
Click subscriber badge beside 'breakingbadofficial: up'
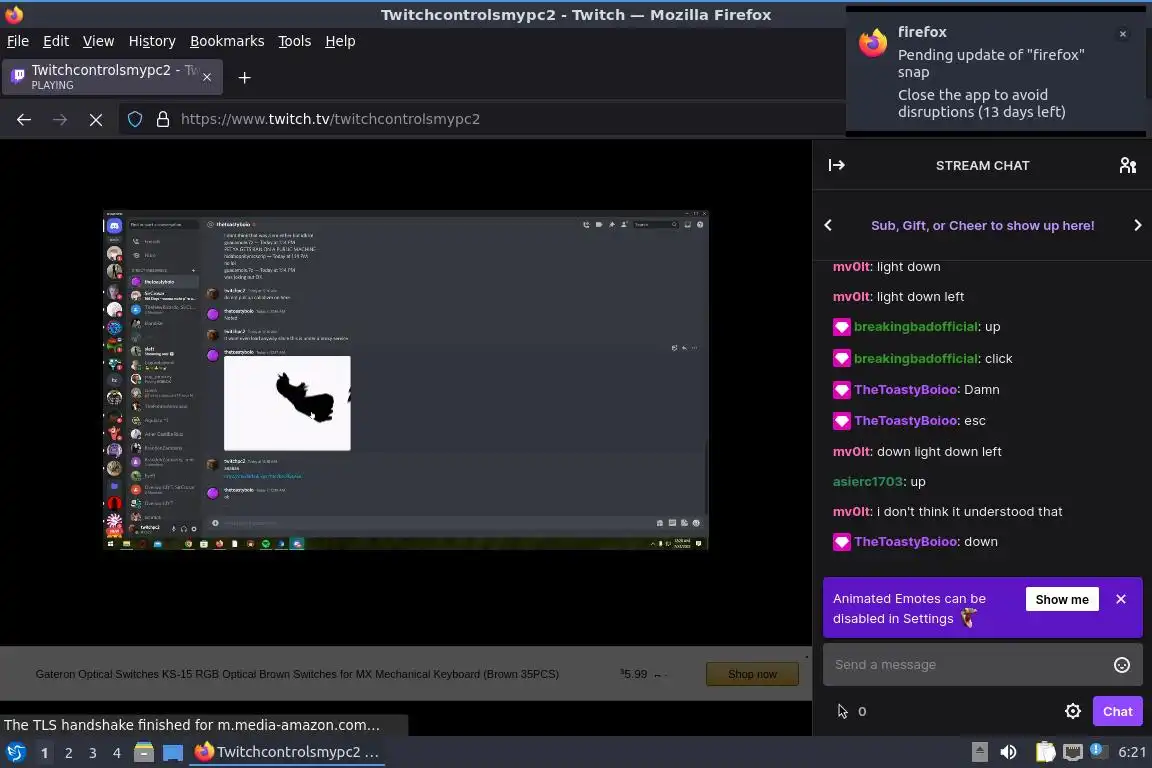click(841, 327)
